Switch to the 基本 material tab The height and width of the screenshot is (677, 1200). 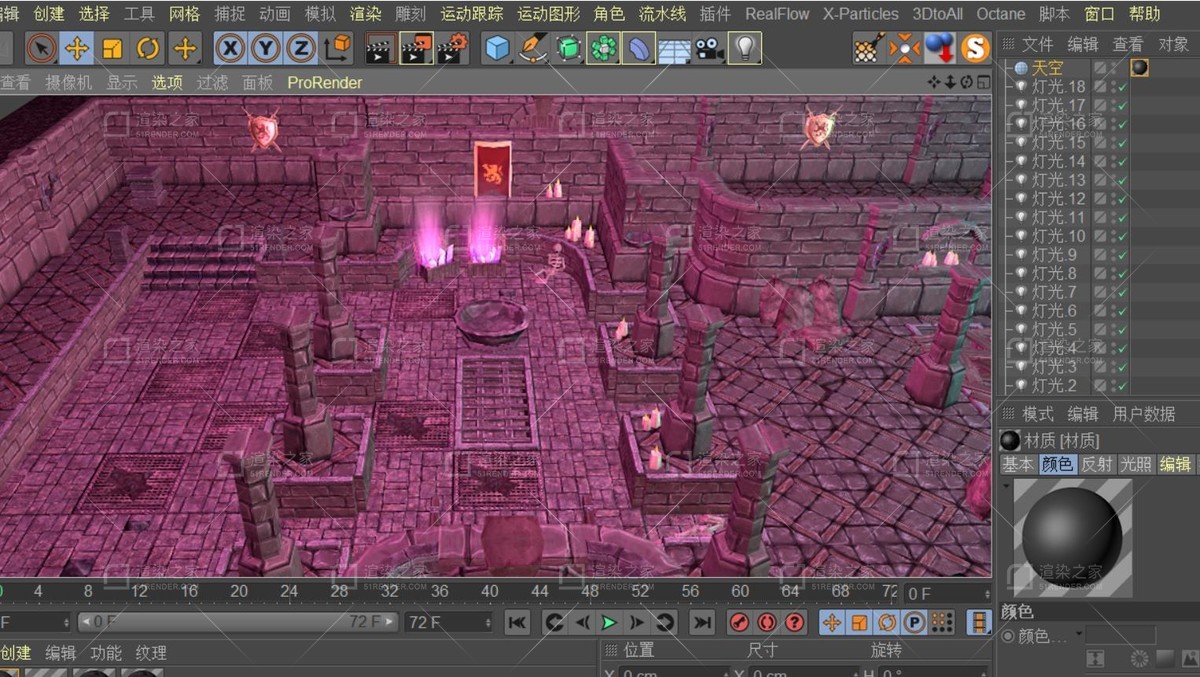[x=1018, y=464]
